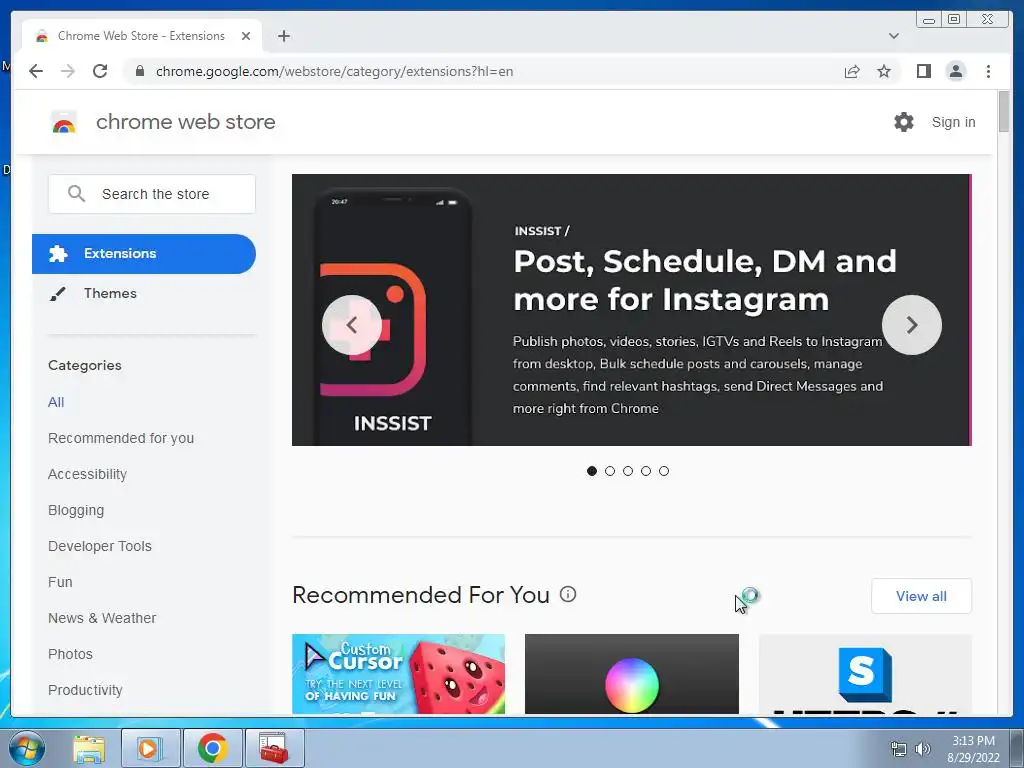Open the Photos category
The image size is (1024, 768).
(x=71, y=654)
